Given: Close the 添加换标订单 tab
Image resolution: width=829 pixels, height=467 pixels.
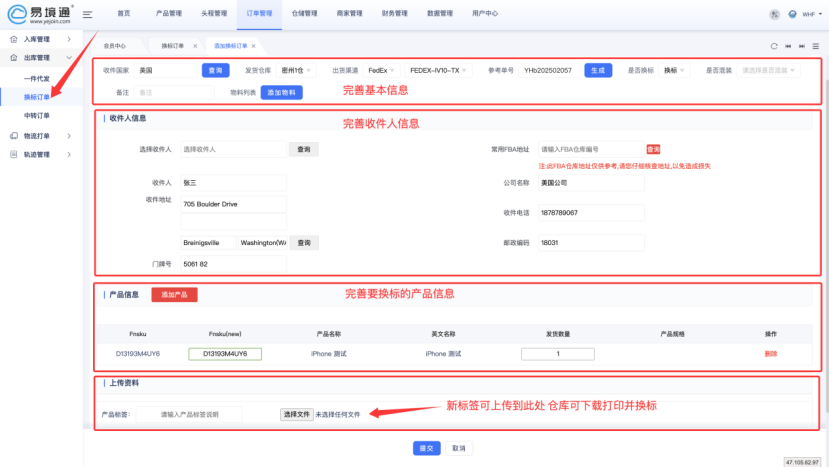Looking at the screenshot, I should (x=253, y=46).
